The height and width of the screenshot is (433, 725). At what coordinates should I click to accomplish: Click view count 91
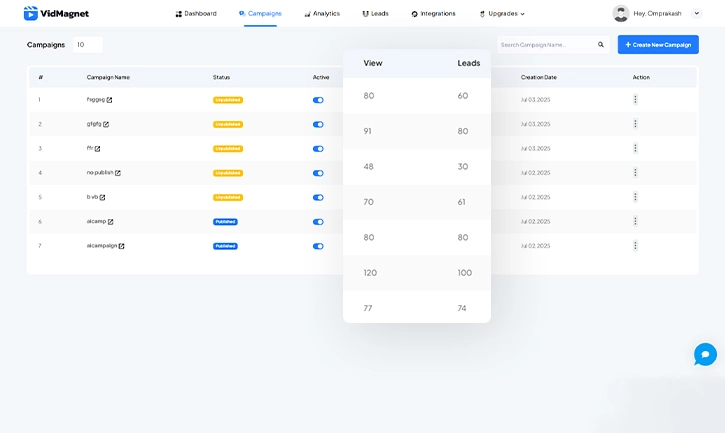(x=367, y=131)
